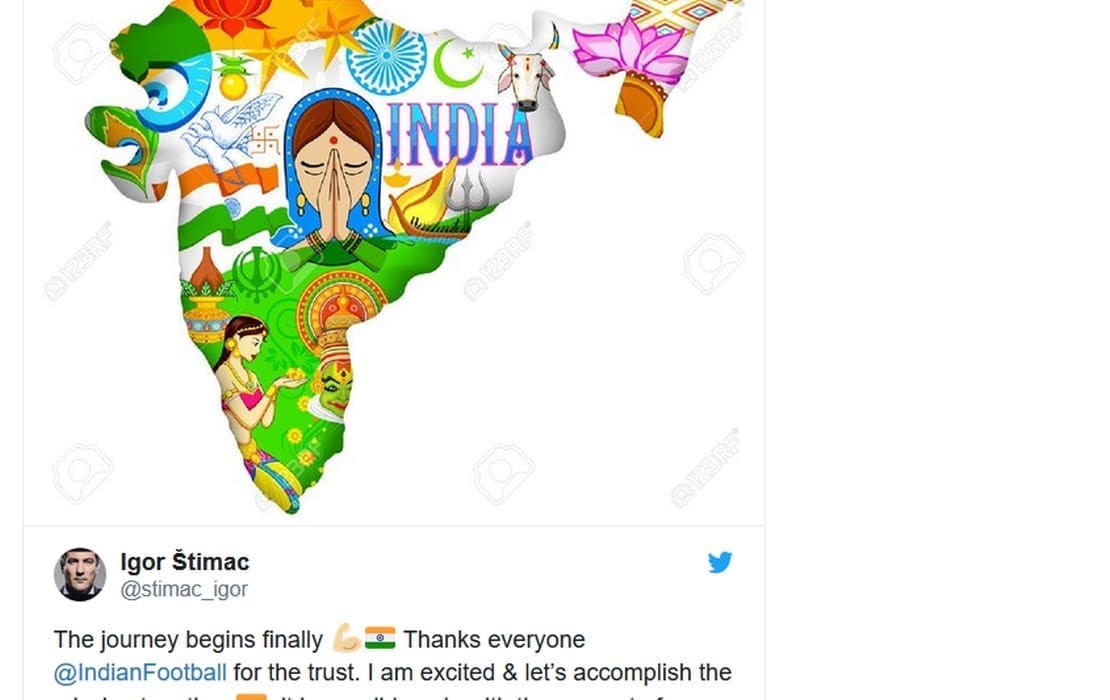The height and width of the screenshot is (700, 1110).
Task: Click the India flag emoji in tweet
Action: pyautogui.click(x=380, y=638)
